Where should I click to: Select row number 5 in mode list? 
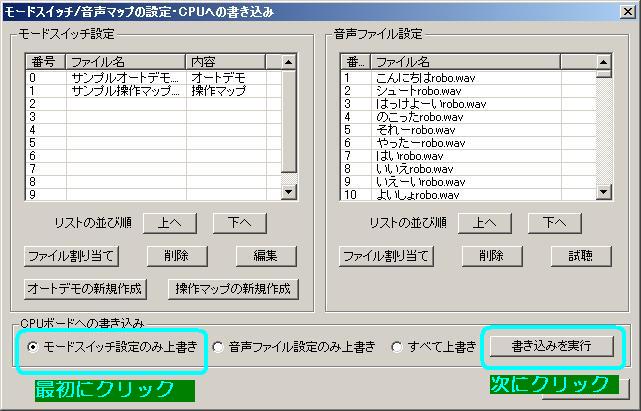pos(154,143)
